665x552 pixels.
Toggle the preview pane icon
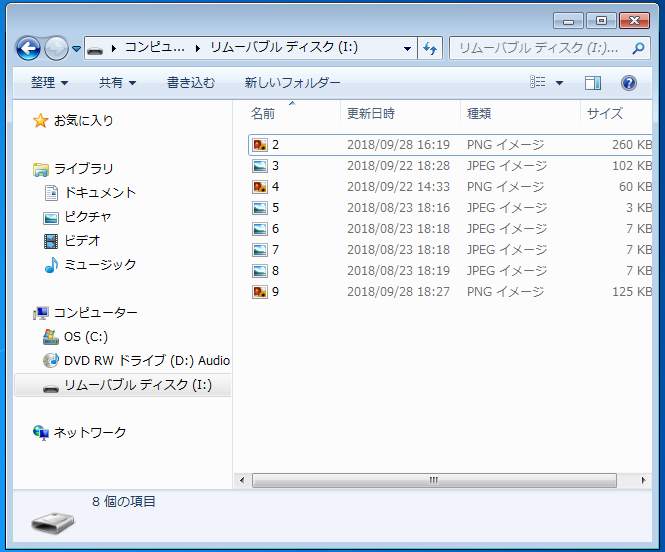(x=593, y=83)
